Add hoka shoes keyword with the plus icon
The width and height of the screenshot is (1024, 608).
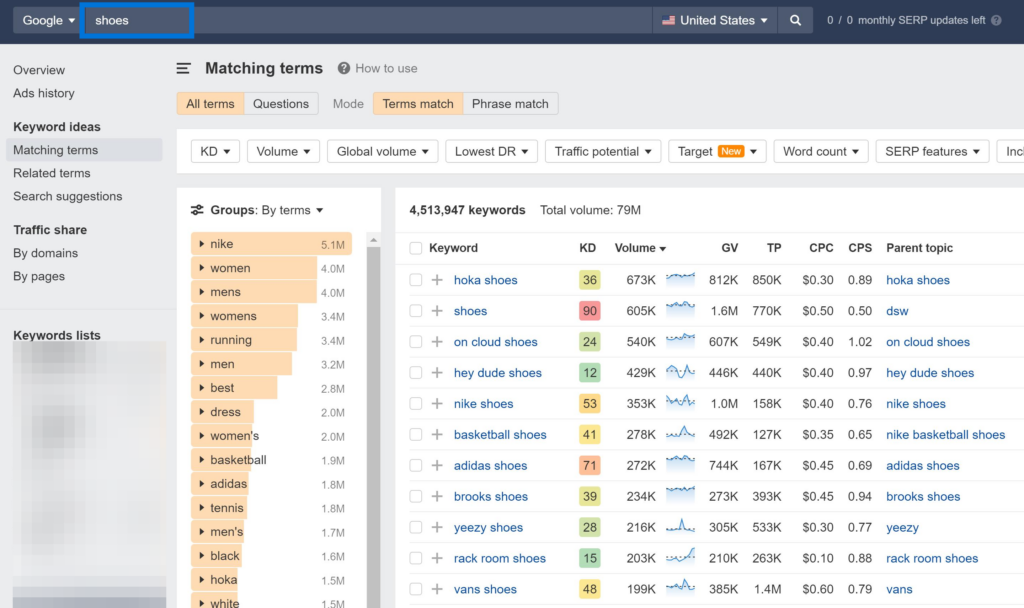pos(437,280)
